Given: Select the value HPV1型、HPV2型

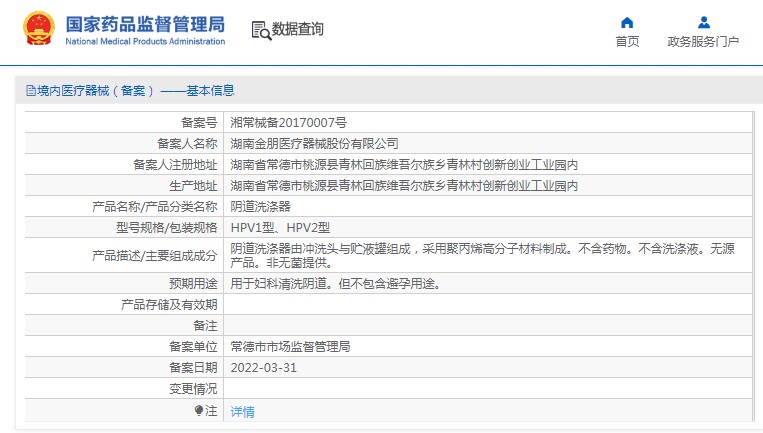Looking at the screenshot, I should coord(280,228).
